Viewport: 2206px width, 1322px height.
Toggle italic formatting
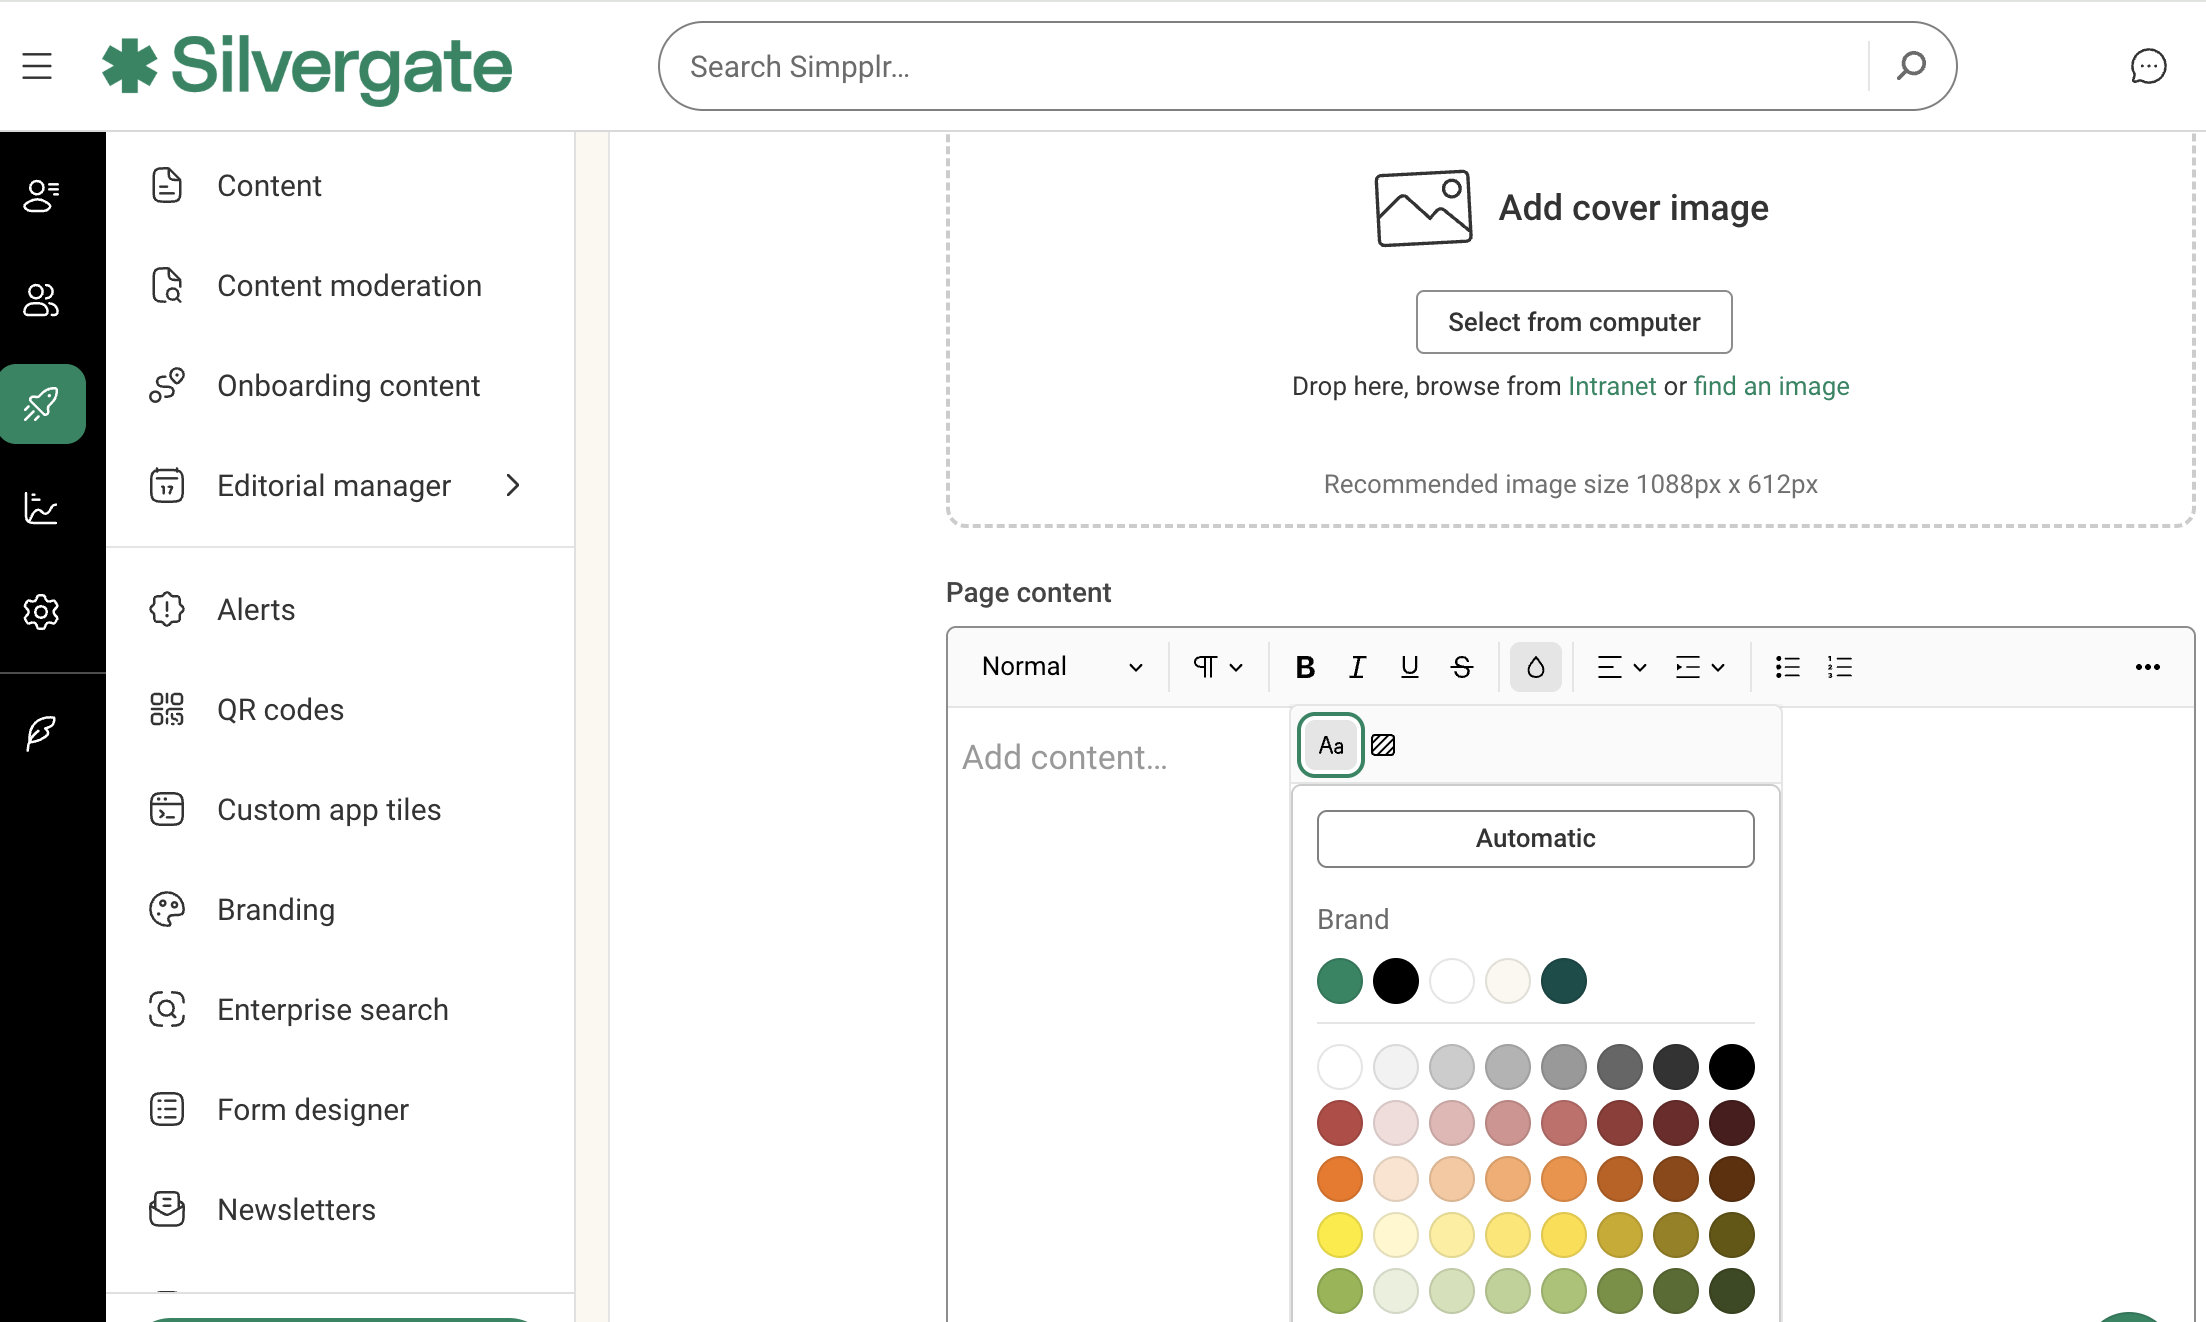click(1356, 667)
